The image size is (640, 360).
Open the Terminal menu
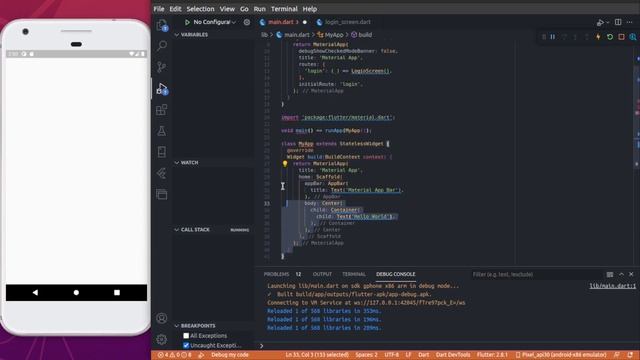(x=284, y=9)
